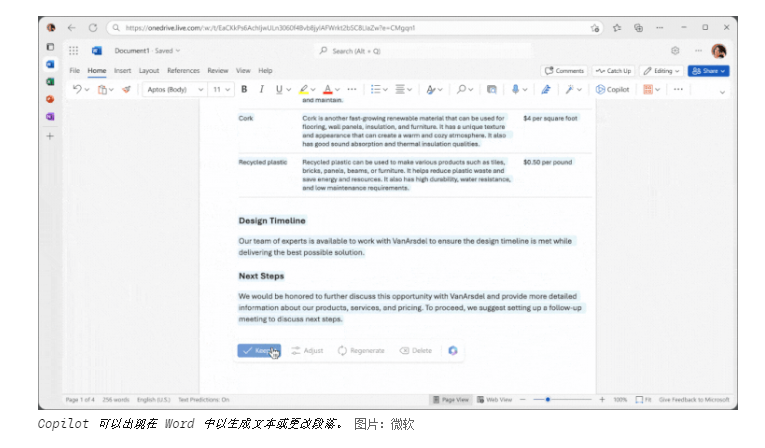Click the tab actions icon atop sidebar
The image size is (765, 448).
pos(50,47)
